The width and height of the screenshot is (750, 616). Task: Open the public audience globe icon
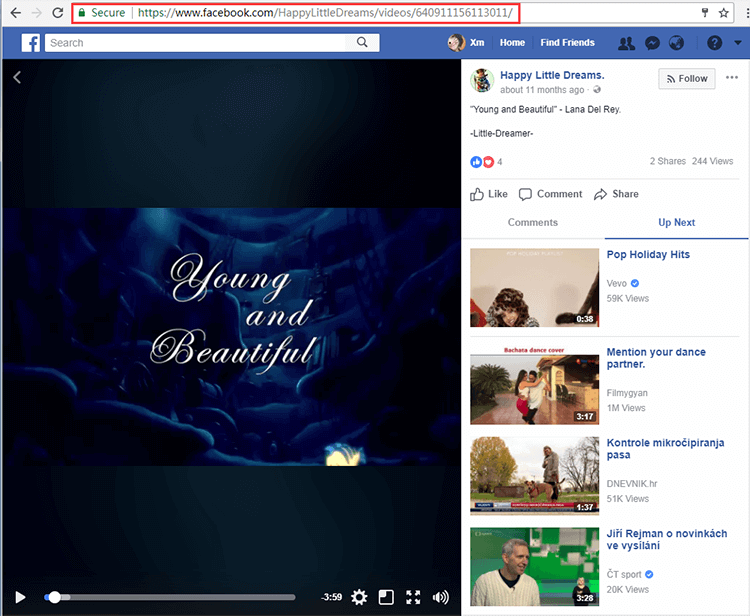click(x=596, y=89)
